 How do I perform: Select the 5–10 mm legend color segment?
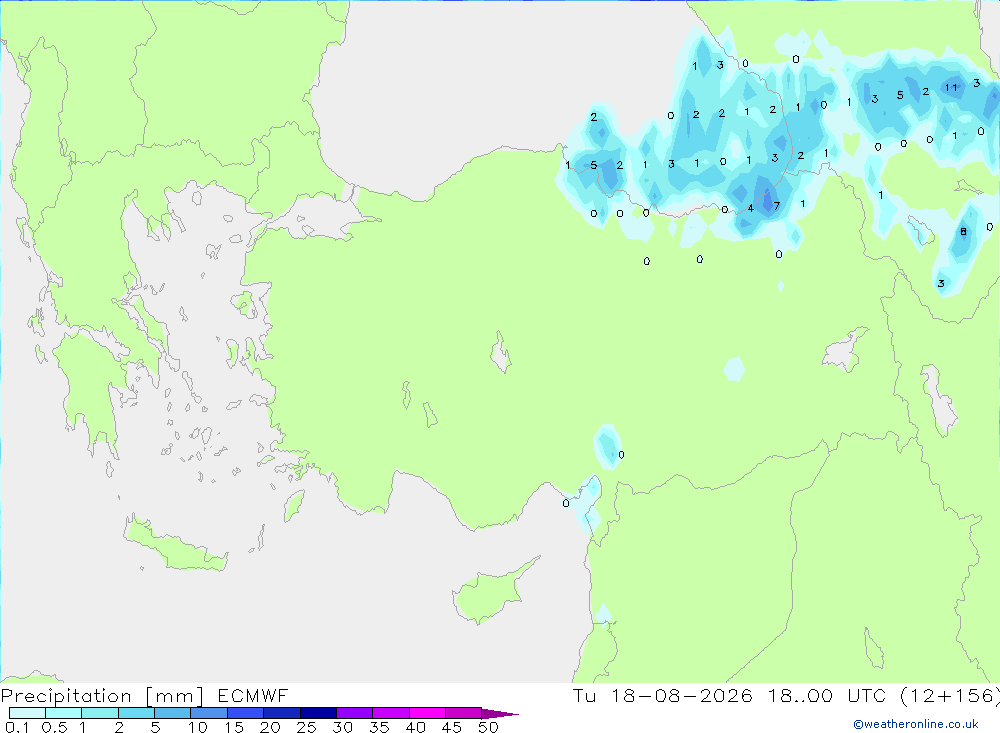[173, 713]
